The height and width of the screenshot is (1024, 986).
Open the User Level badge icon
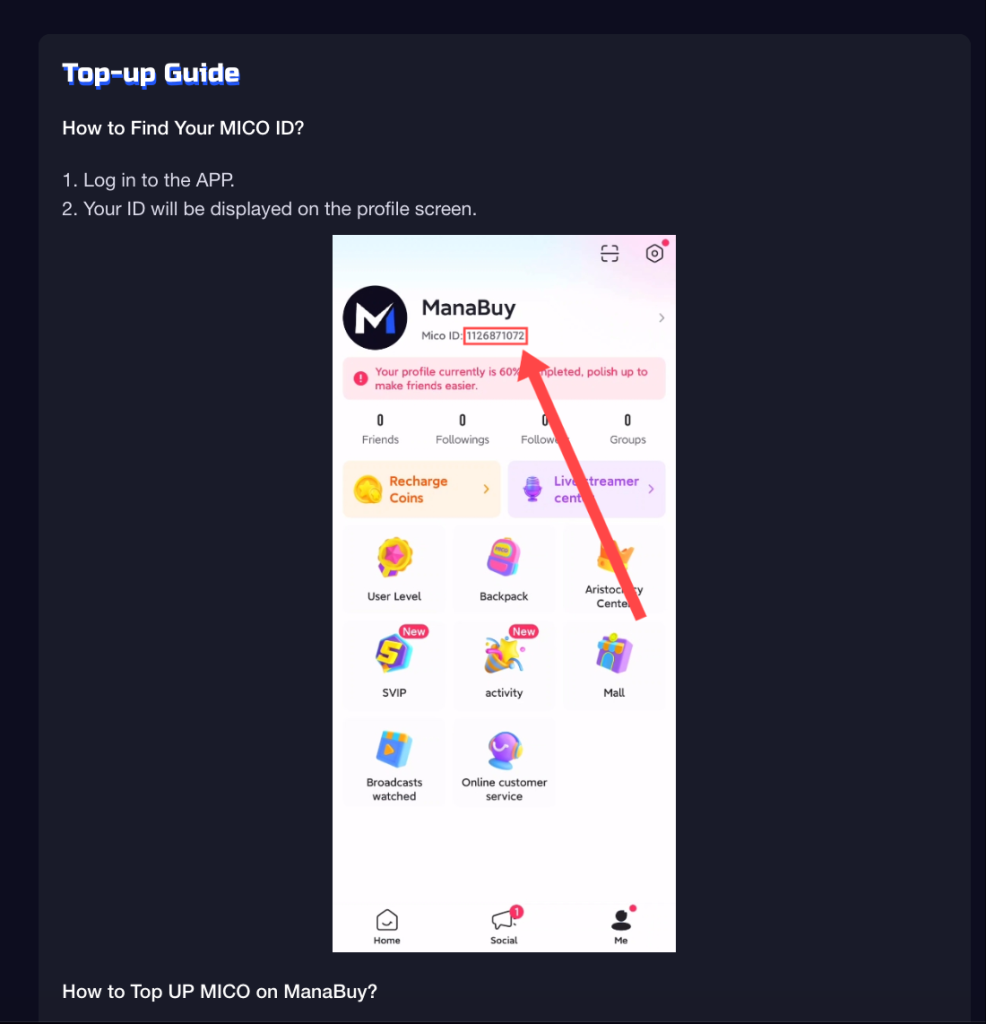394,557
